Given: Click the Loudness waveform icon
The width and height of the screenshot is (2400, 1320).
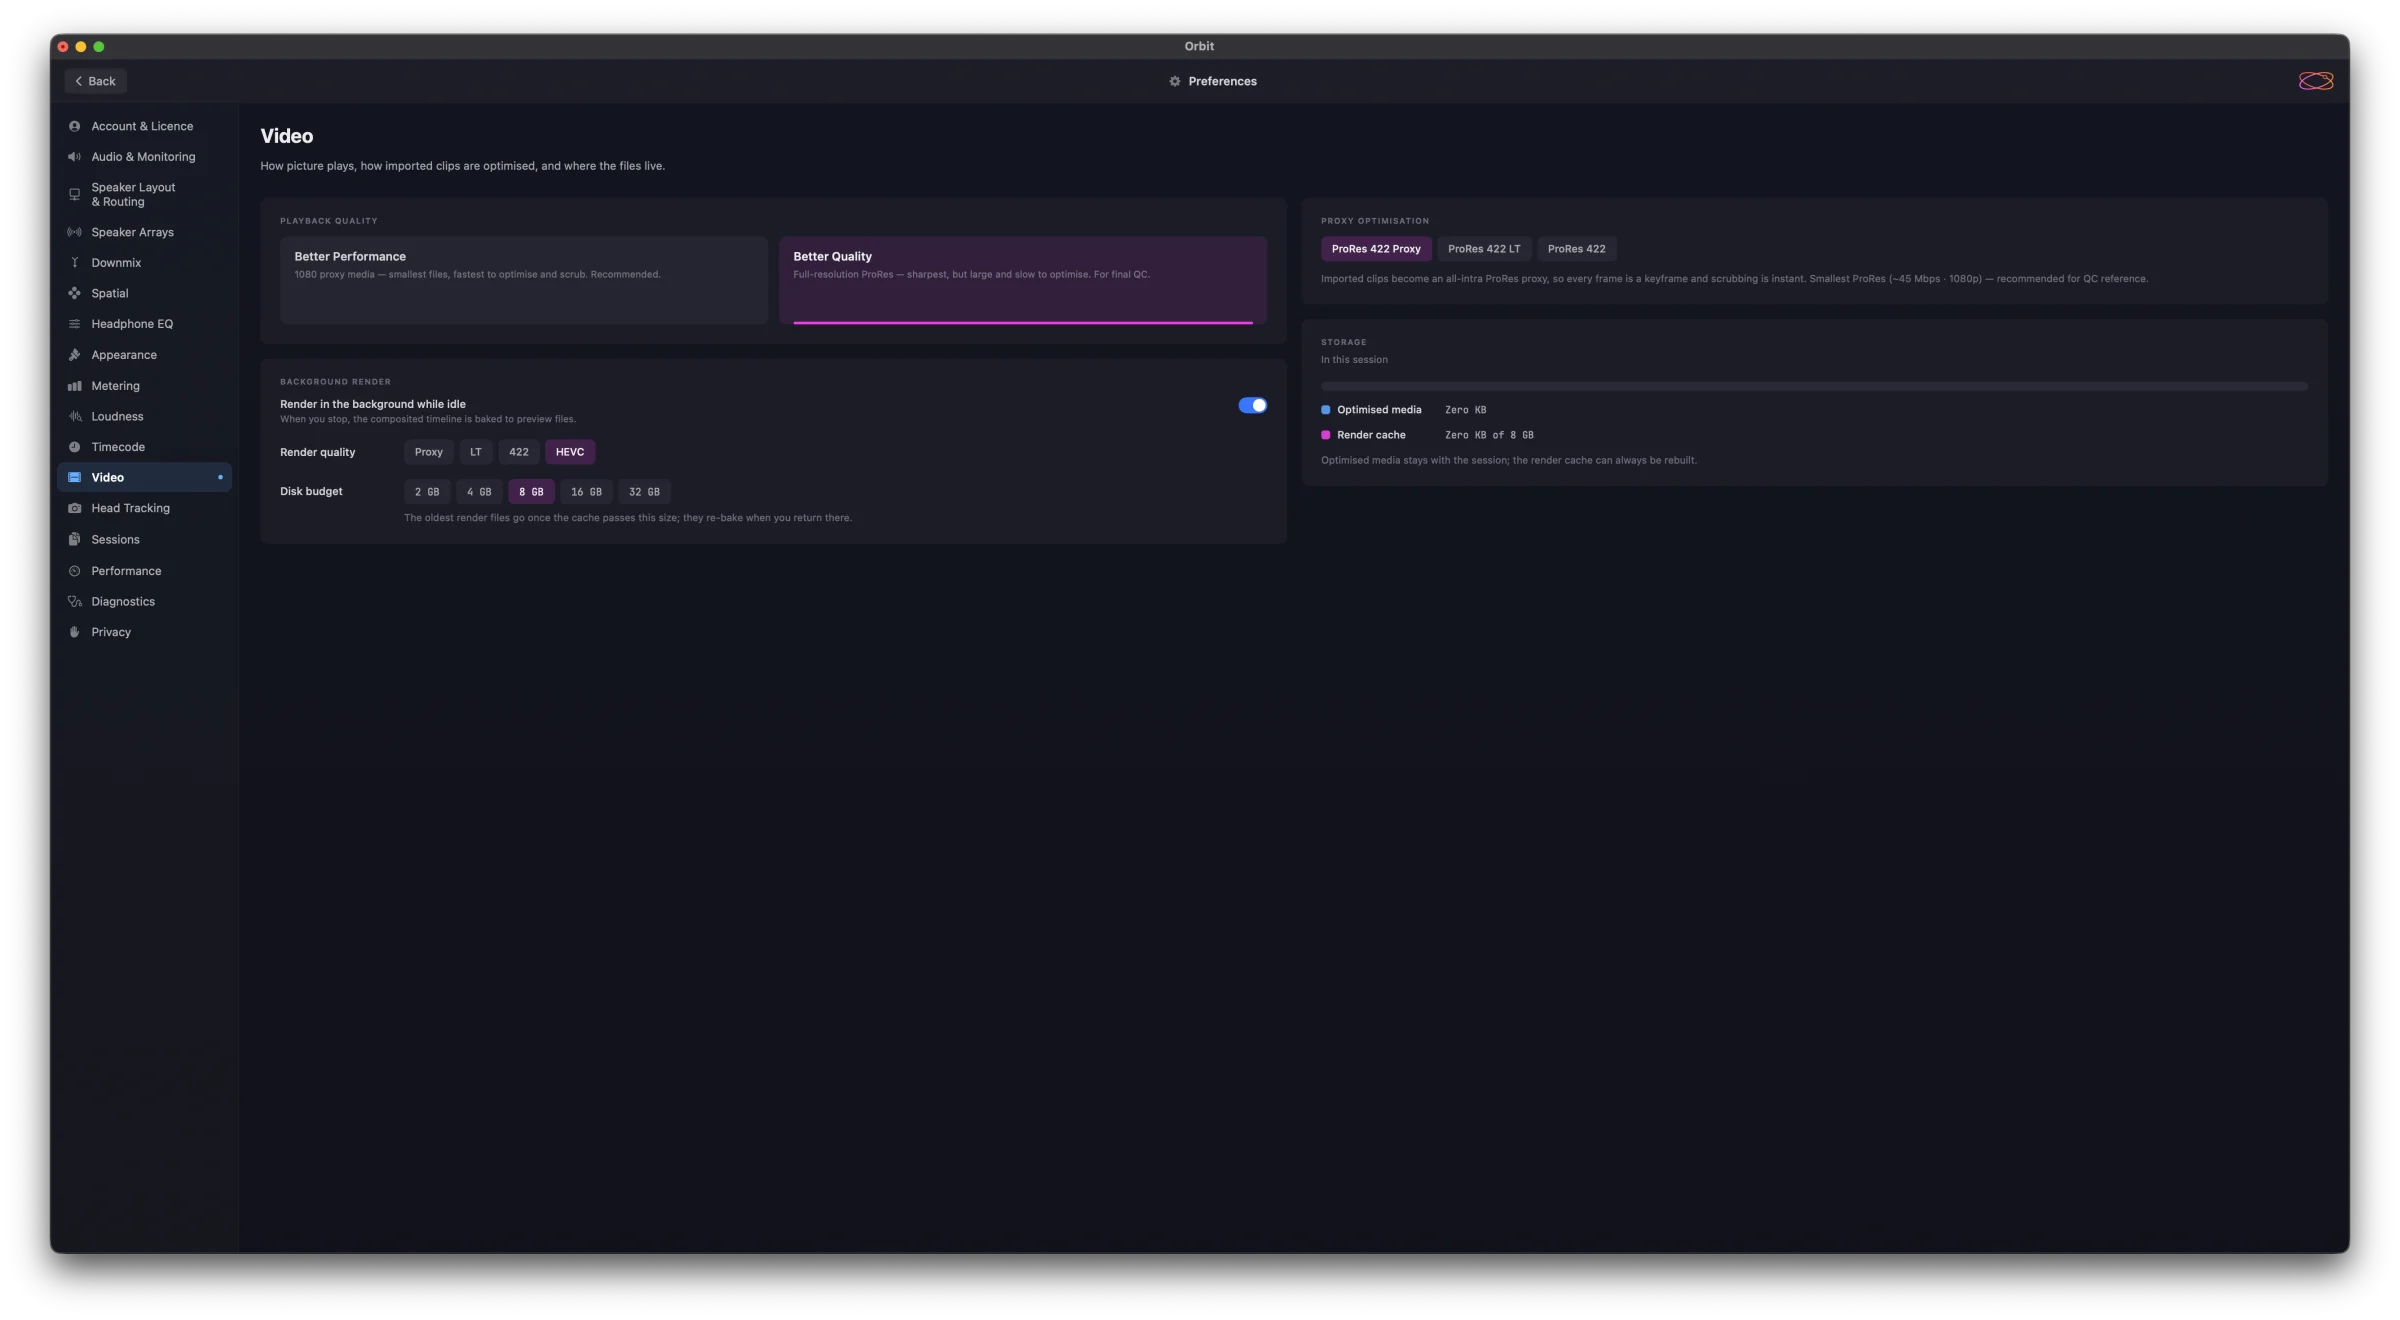Looking at the screenshot, I should click(74, 416).
